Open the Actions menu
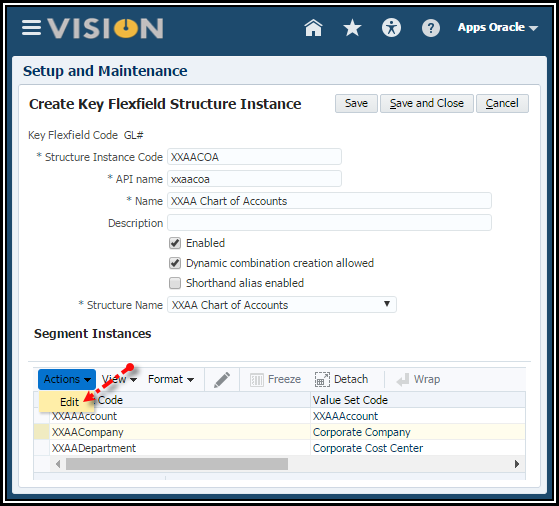Image resolution: width=559 pixels, height=506 pixels. (67, 379)
